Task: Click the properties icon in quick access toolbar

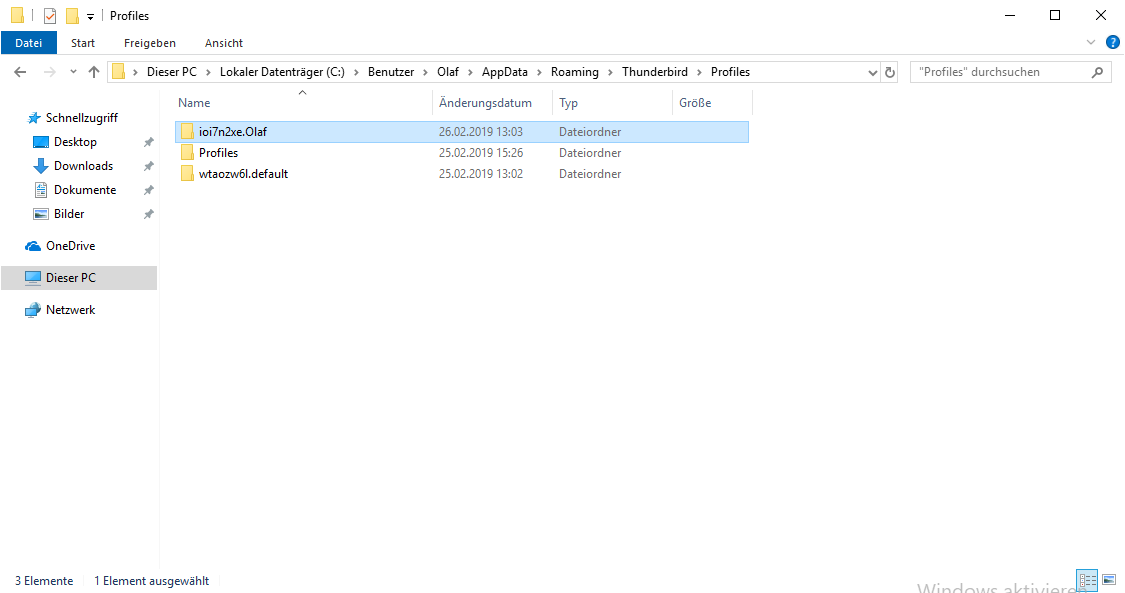Action: [50, 15]
